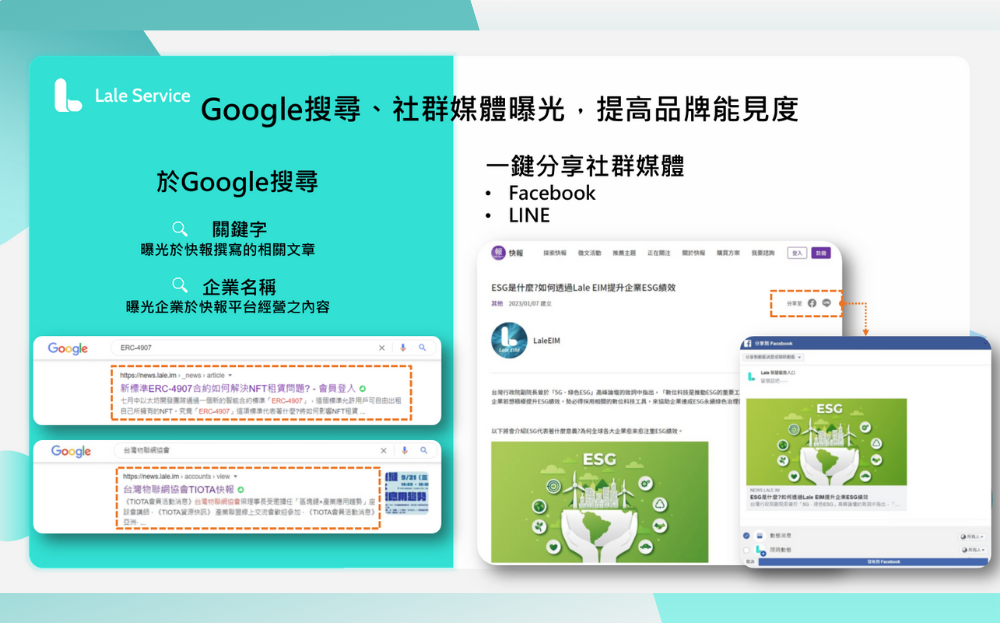The width and height of the screenshot is (1000, 623).
Task: Click the 其他 category tag under article title
Action: coord(497,304)
